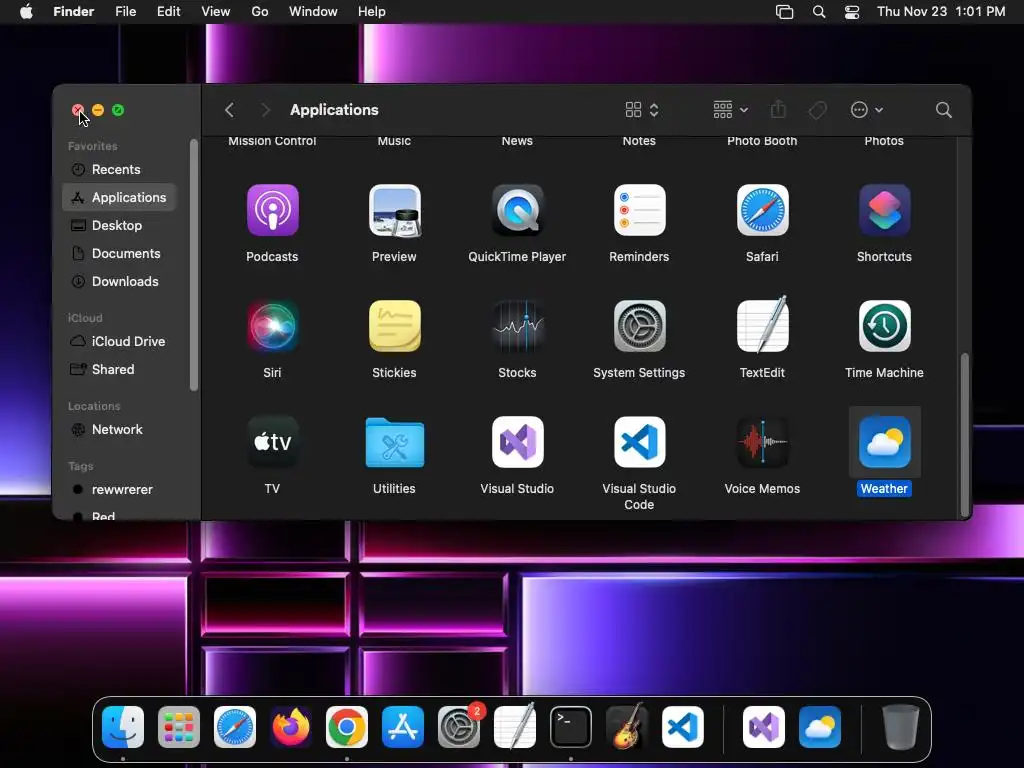Launch Google Chrome from the Dock
Viewport: 1024px width, 768px height.
347,727
